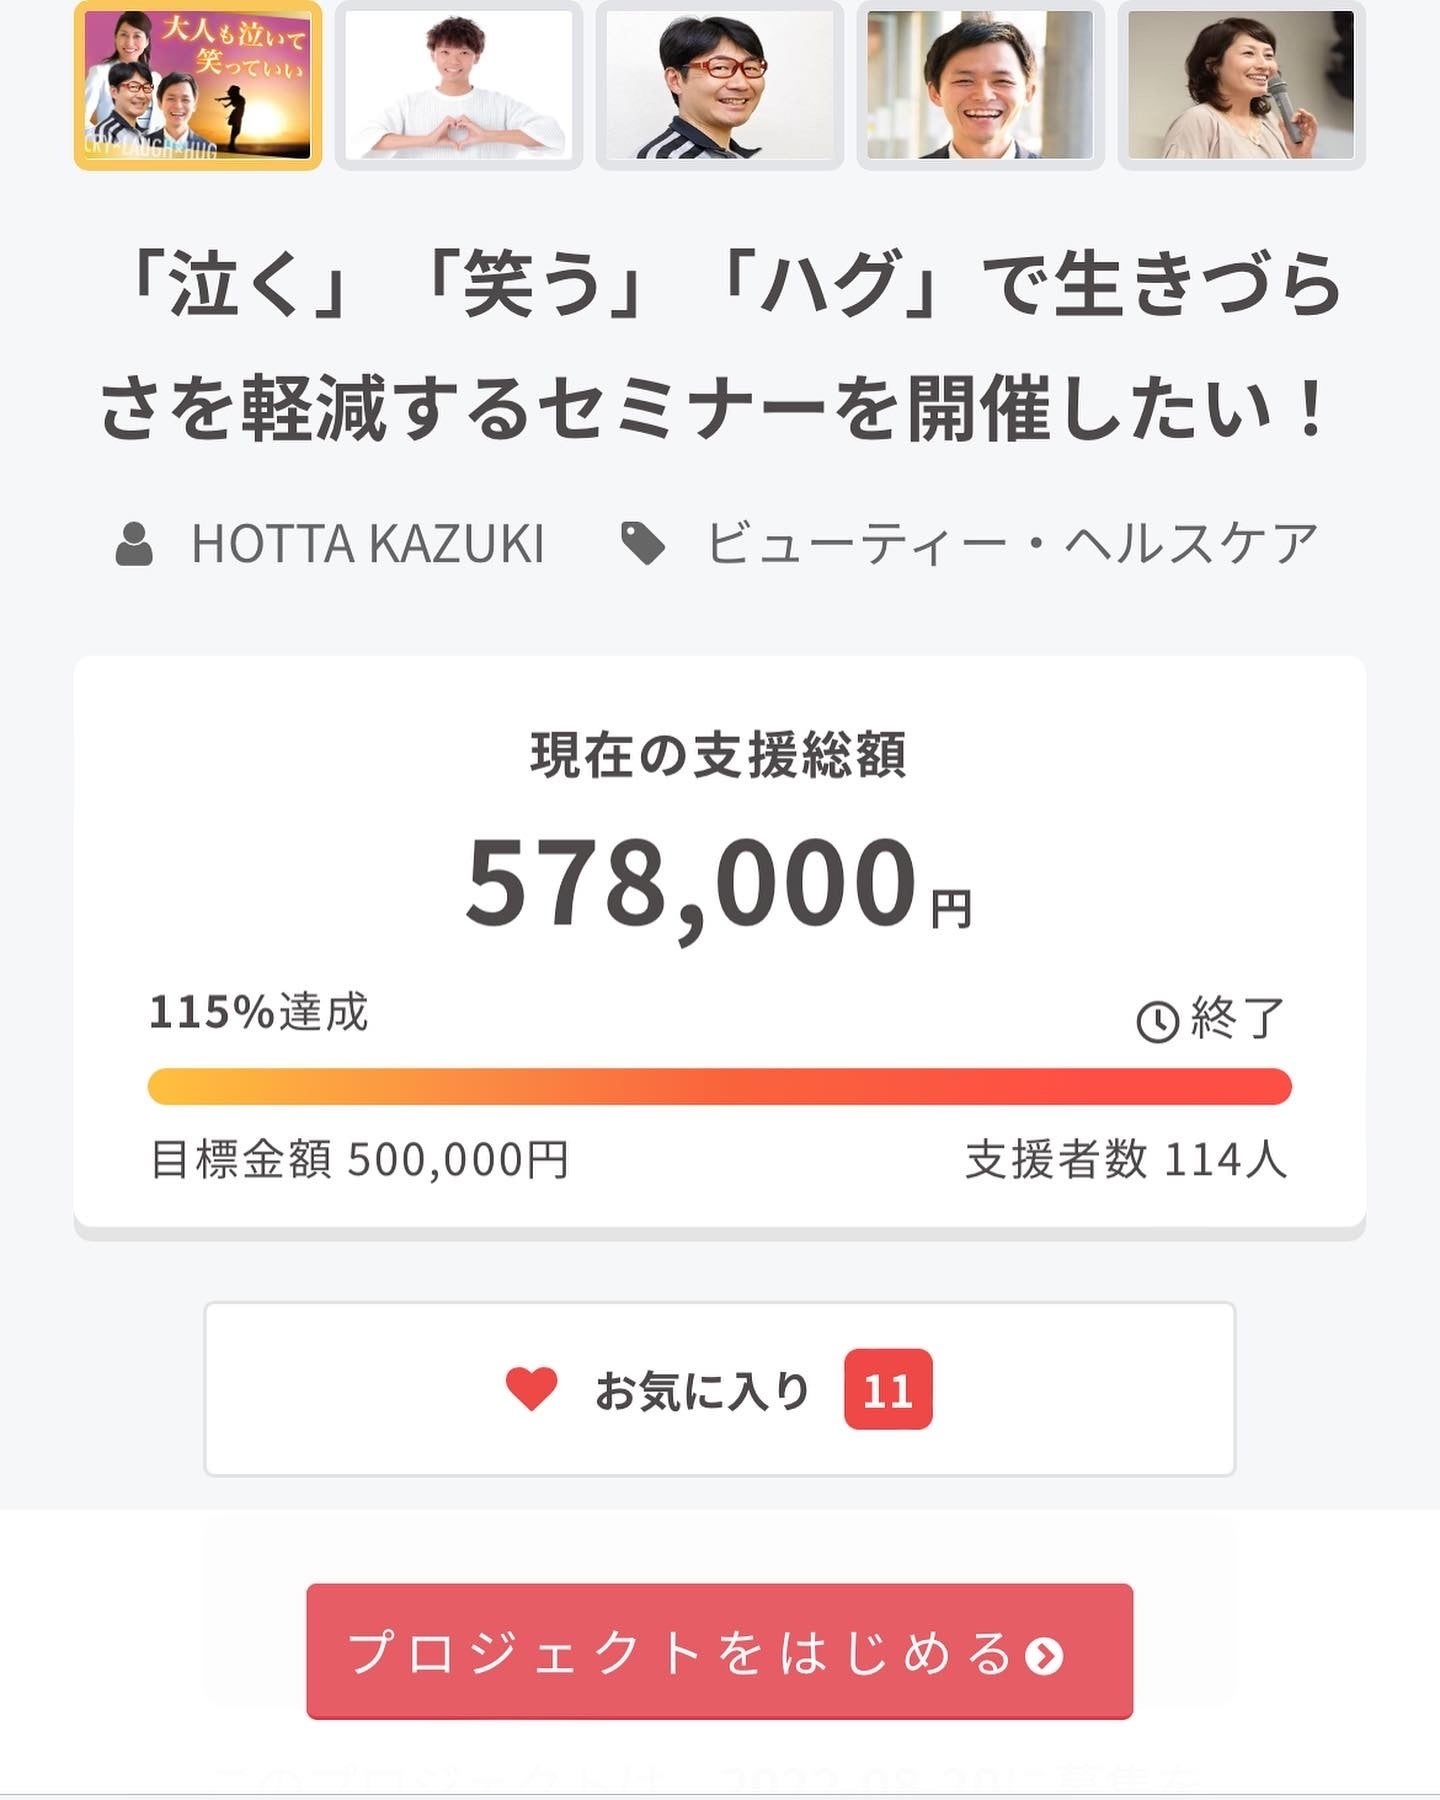Click the 目標金額 500,000円 goal text
The height and width of the screenshot is (1800, 1440).
click(x=360, y=1160)
